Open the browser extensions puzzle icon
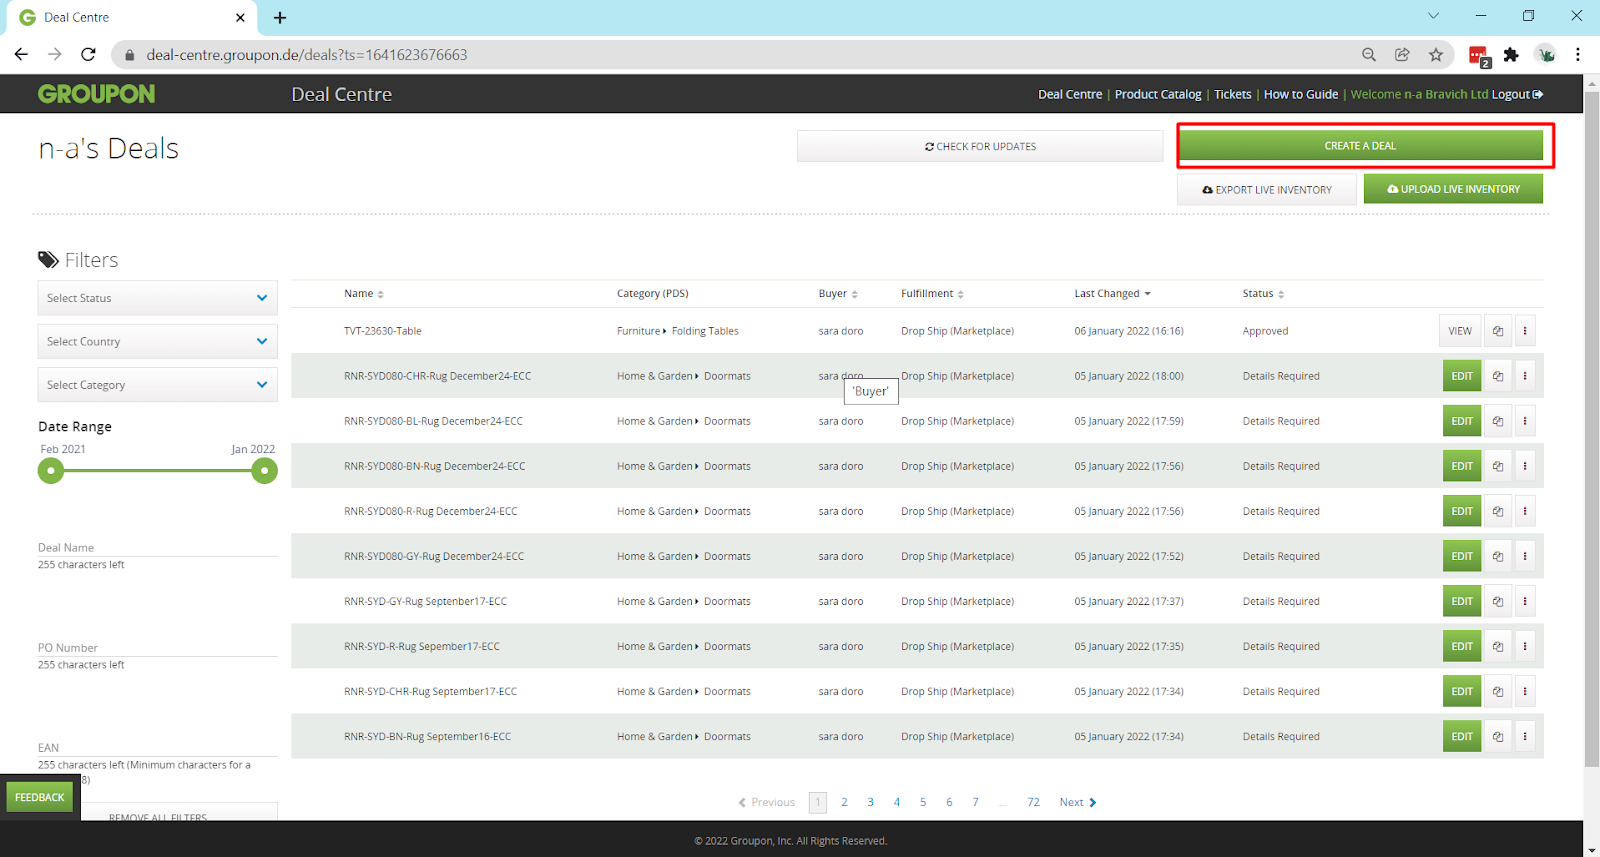 click(1511, 55)
